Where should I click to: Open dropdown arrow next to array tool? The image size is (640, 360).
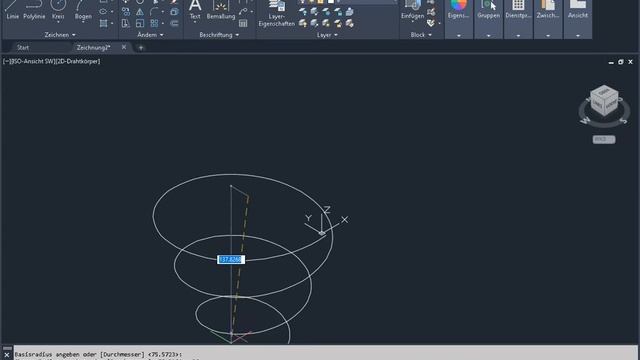click(162, 23)
